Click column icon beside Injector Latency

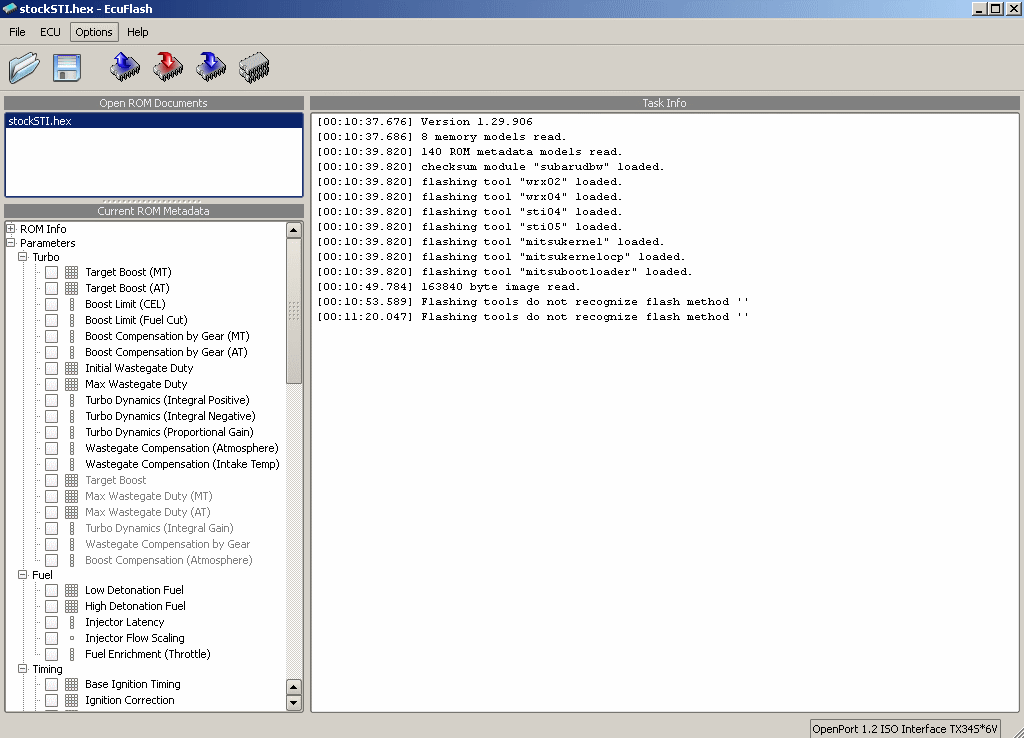pyautogui.click(x=72, y=622)
